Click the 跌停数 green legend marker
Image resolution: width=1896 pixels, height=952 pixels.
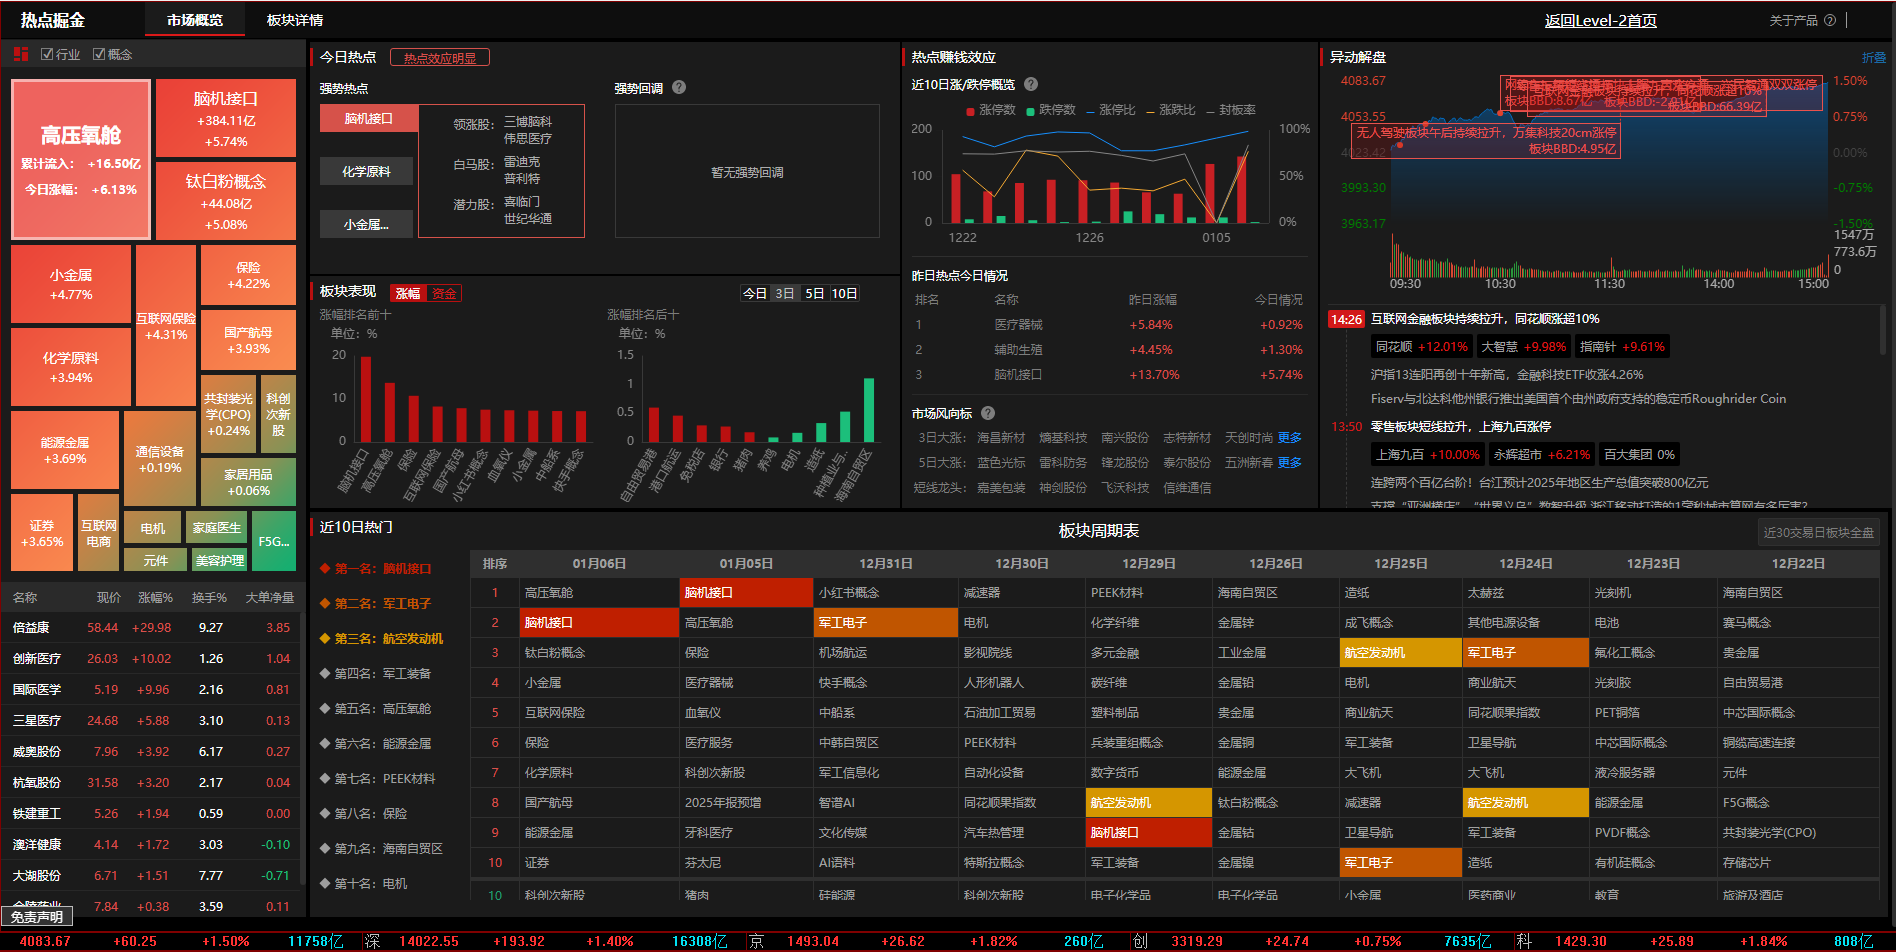coord(1030,110)
